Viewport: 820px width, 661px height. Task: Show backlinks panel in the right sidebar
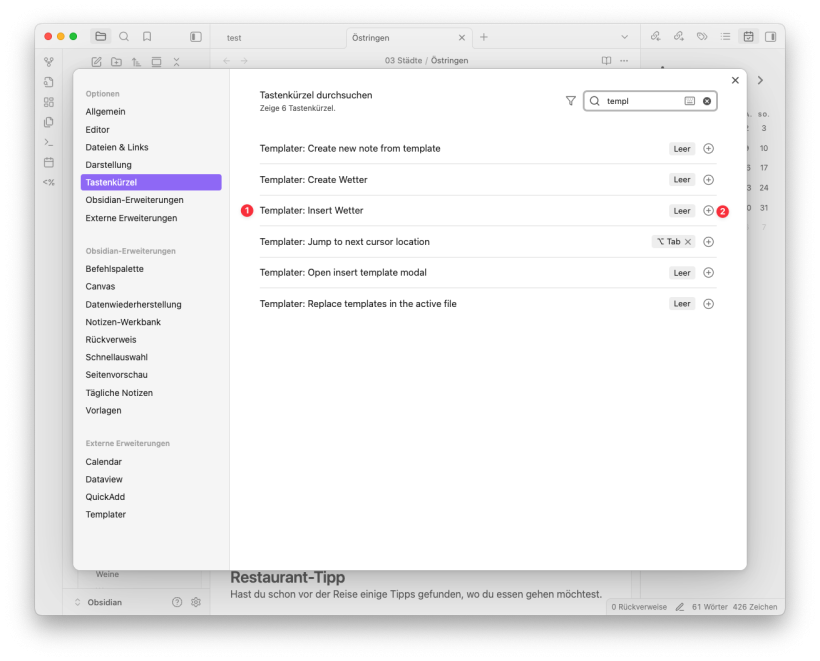(x=655, y=36)
